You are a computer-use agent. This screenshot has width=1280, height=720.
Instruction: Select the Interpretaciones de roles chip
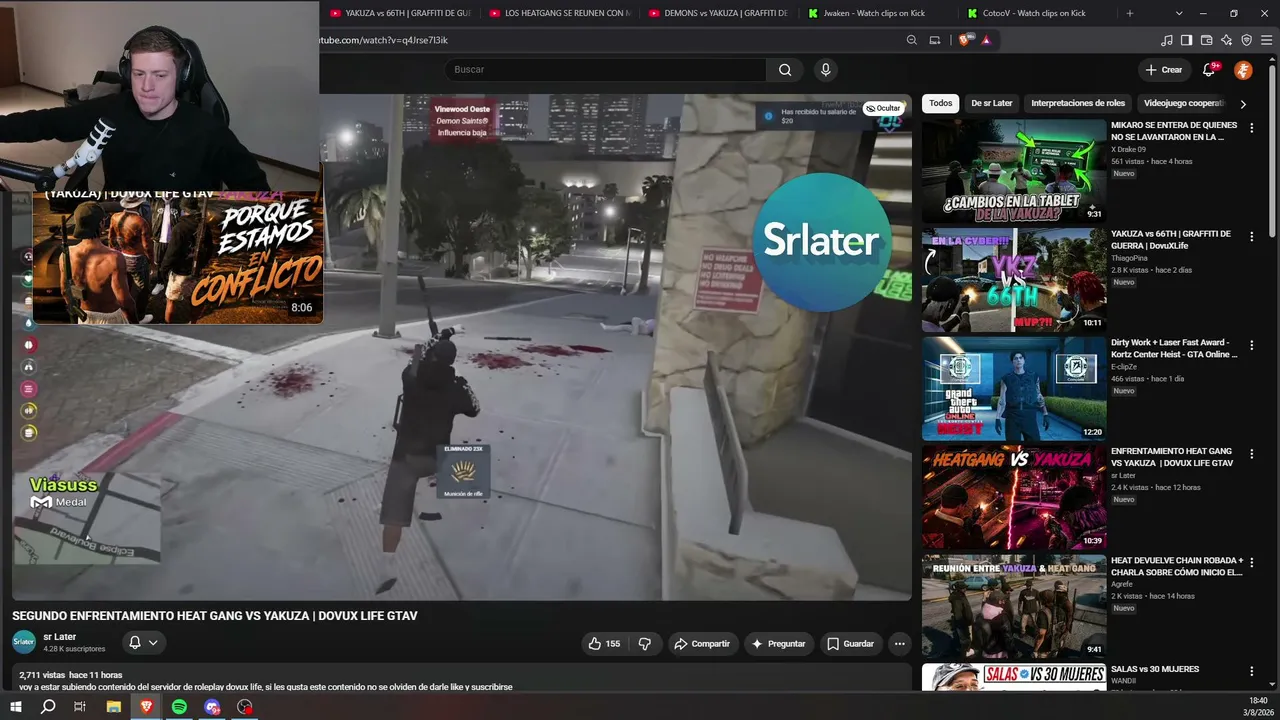tap(1078, 103)
